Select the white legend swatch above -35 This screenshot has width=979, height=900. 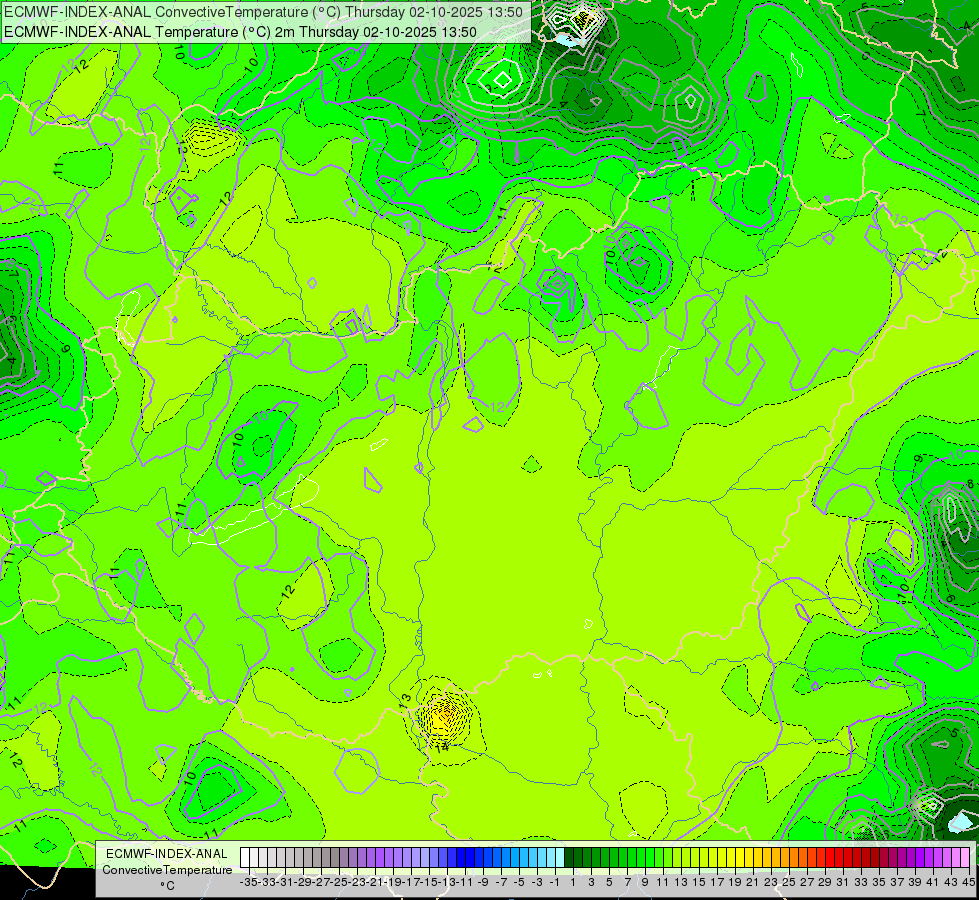coord(245,857)
